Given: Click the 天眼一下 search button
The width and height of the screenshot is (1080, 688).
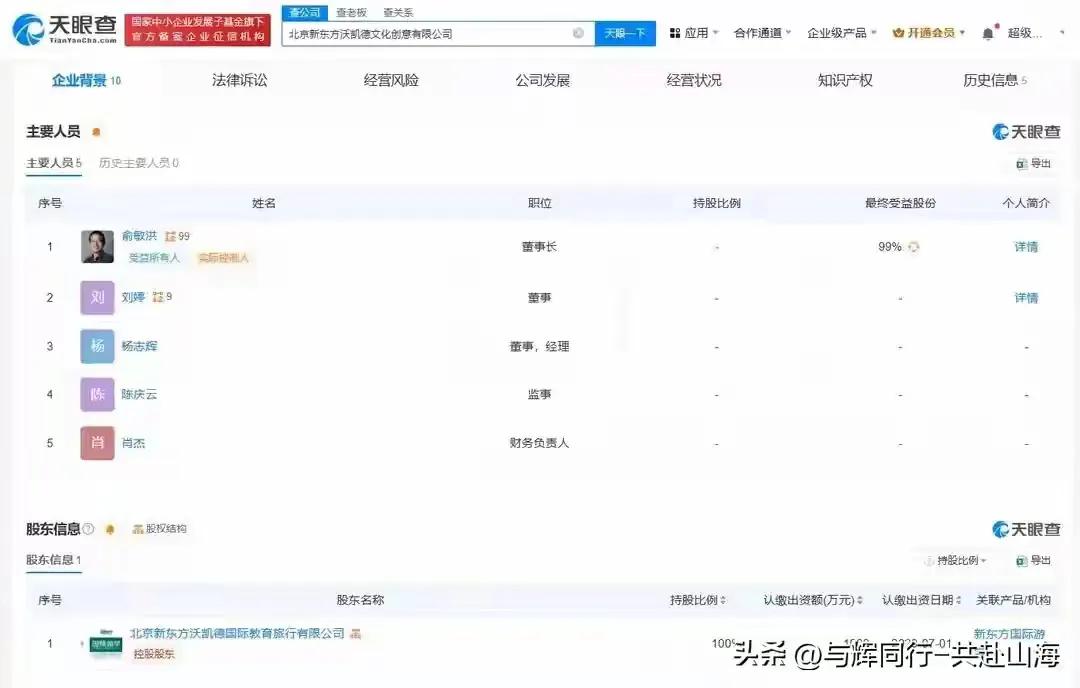Looking at the screenshot, I should [x=625, y=33].
